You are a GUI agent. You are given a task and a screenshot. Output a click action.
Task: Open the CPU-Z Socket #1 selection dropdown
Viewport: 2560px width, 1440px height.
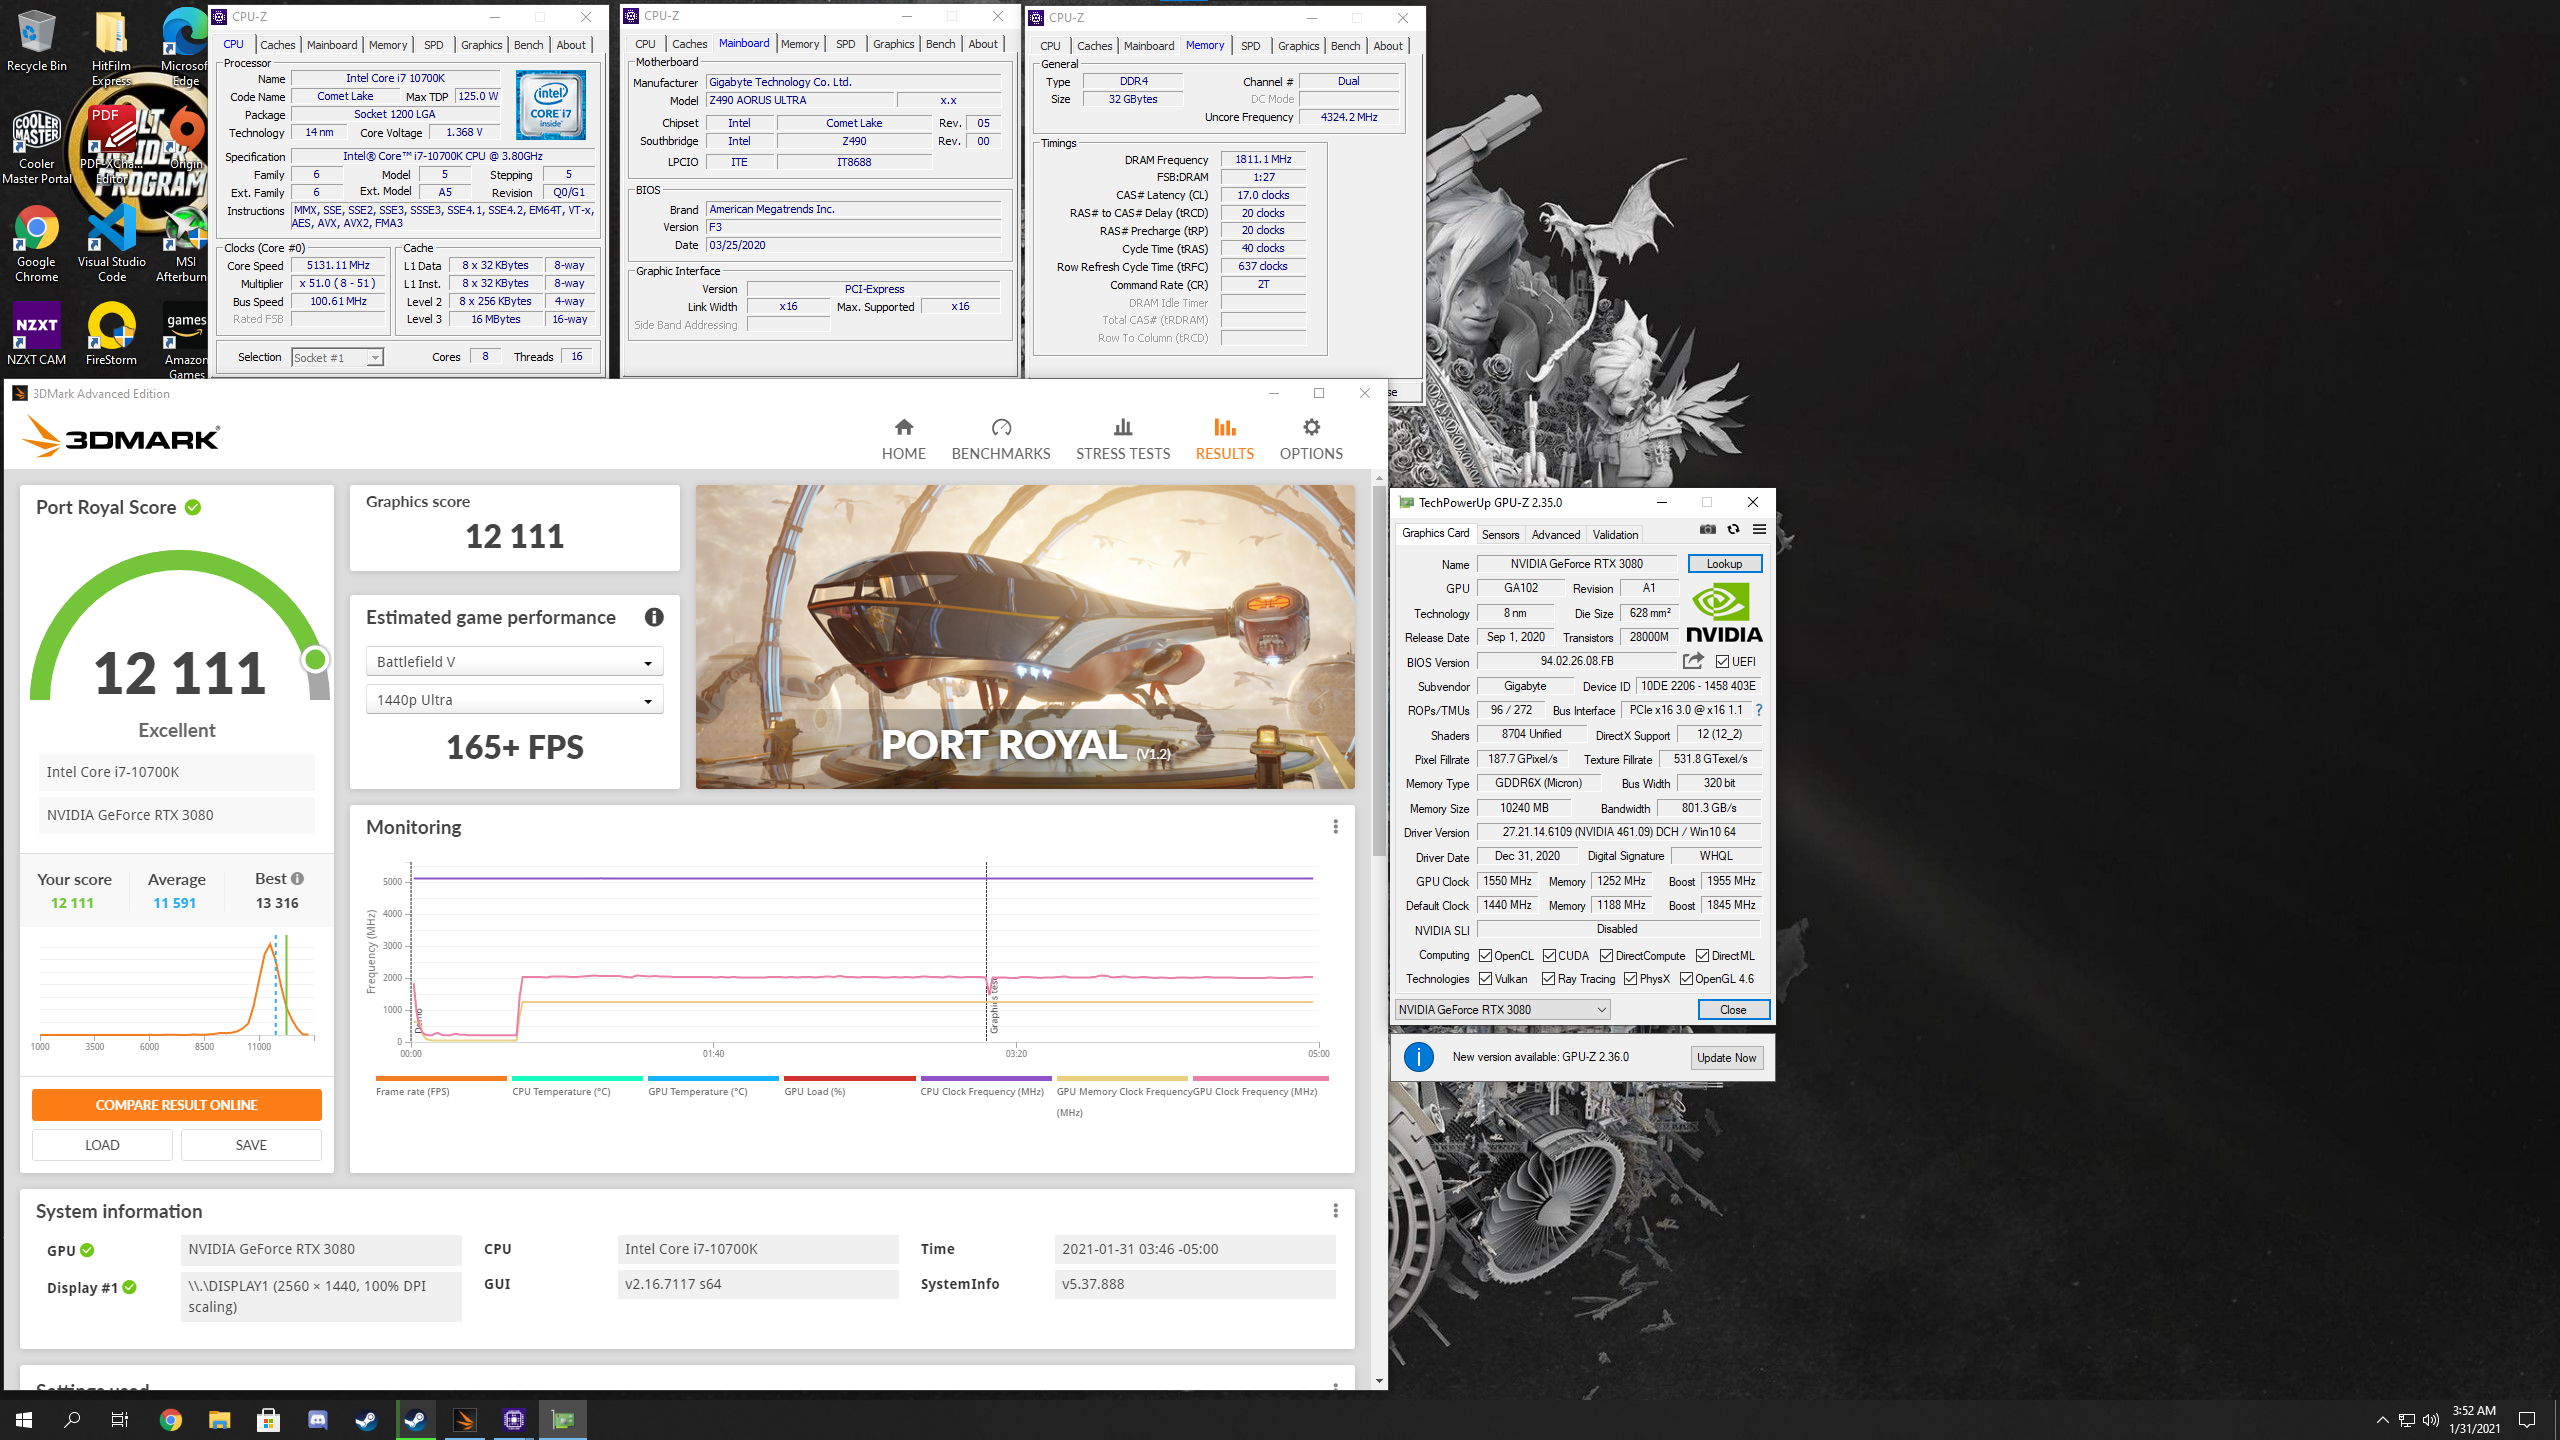point(337,357)
